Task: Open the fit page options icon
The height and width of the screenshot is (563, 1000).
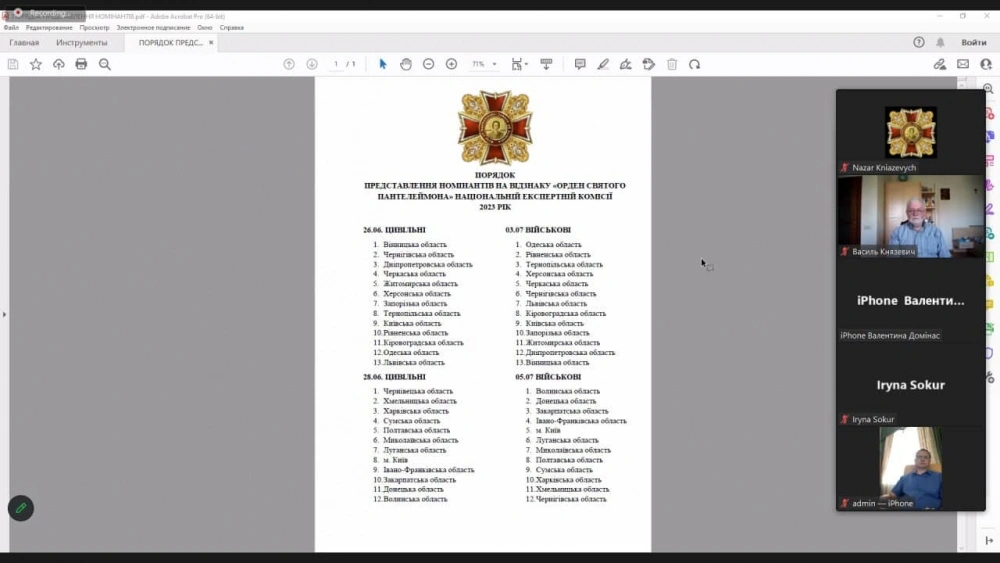Action: 518,64
